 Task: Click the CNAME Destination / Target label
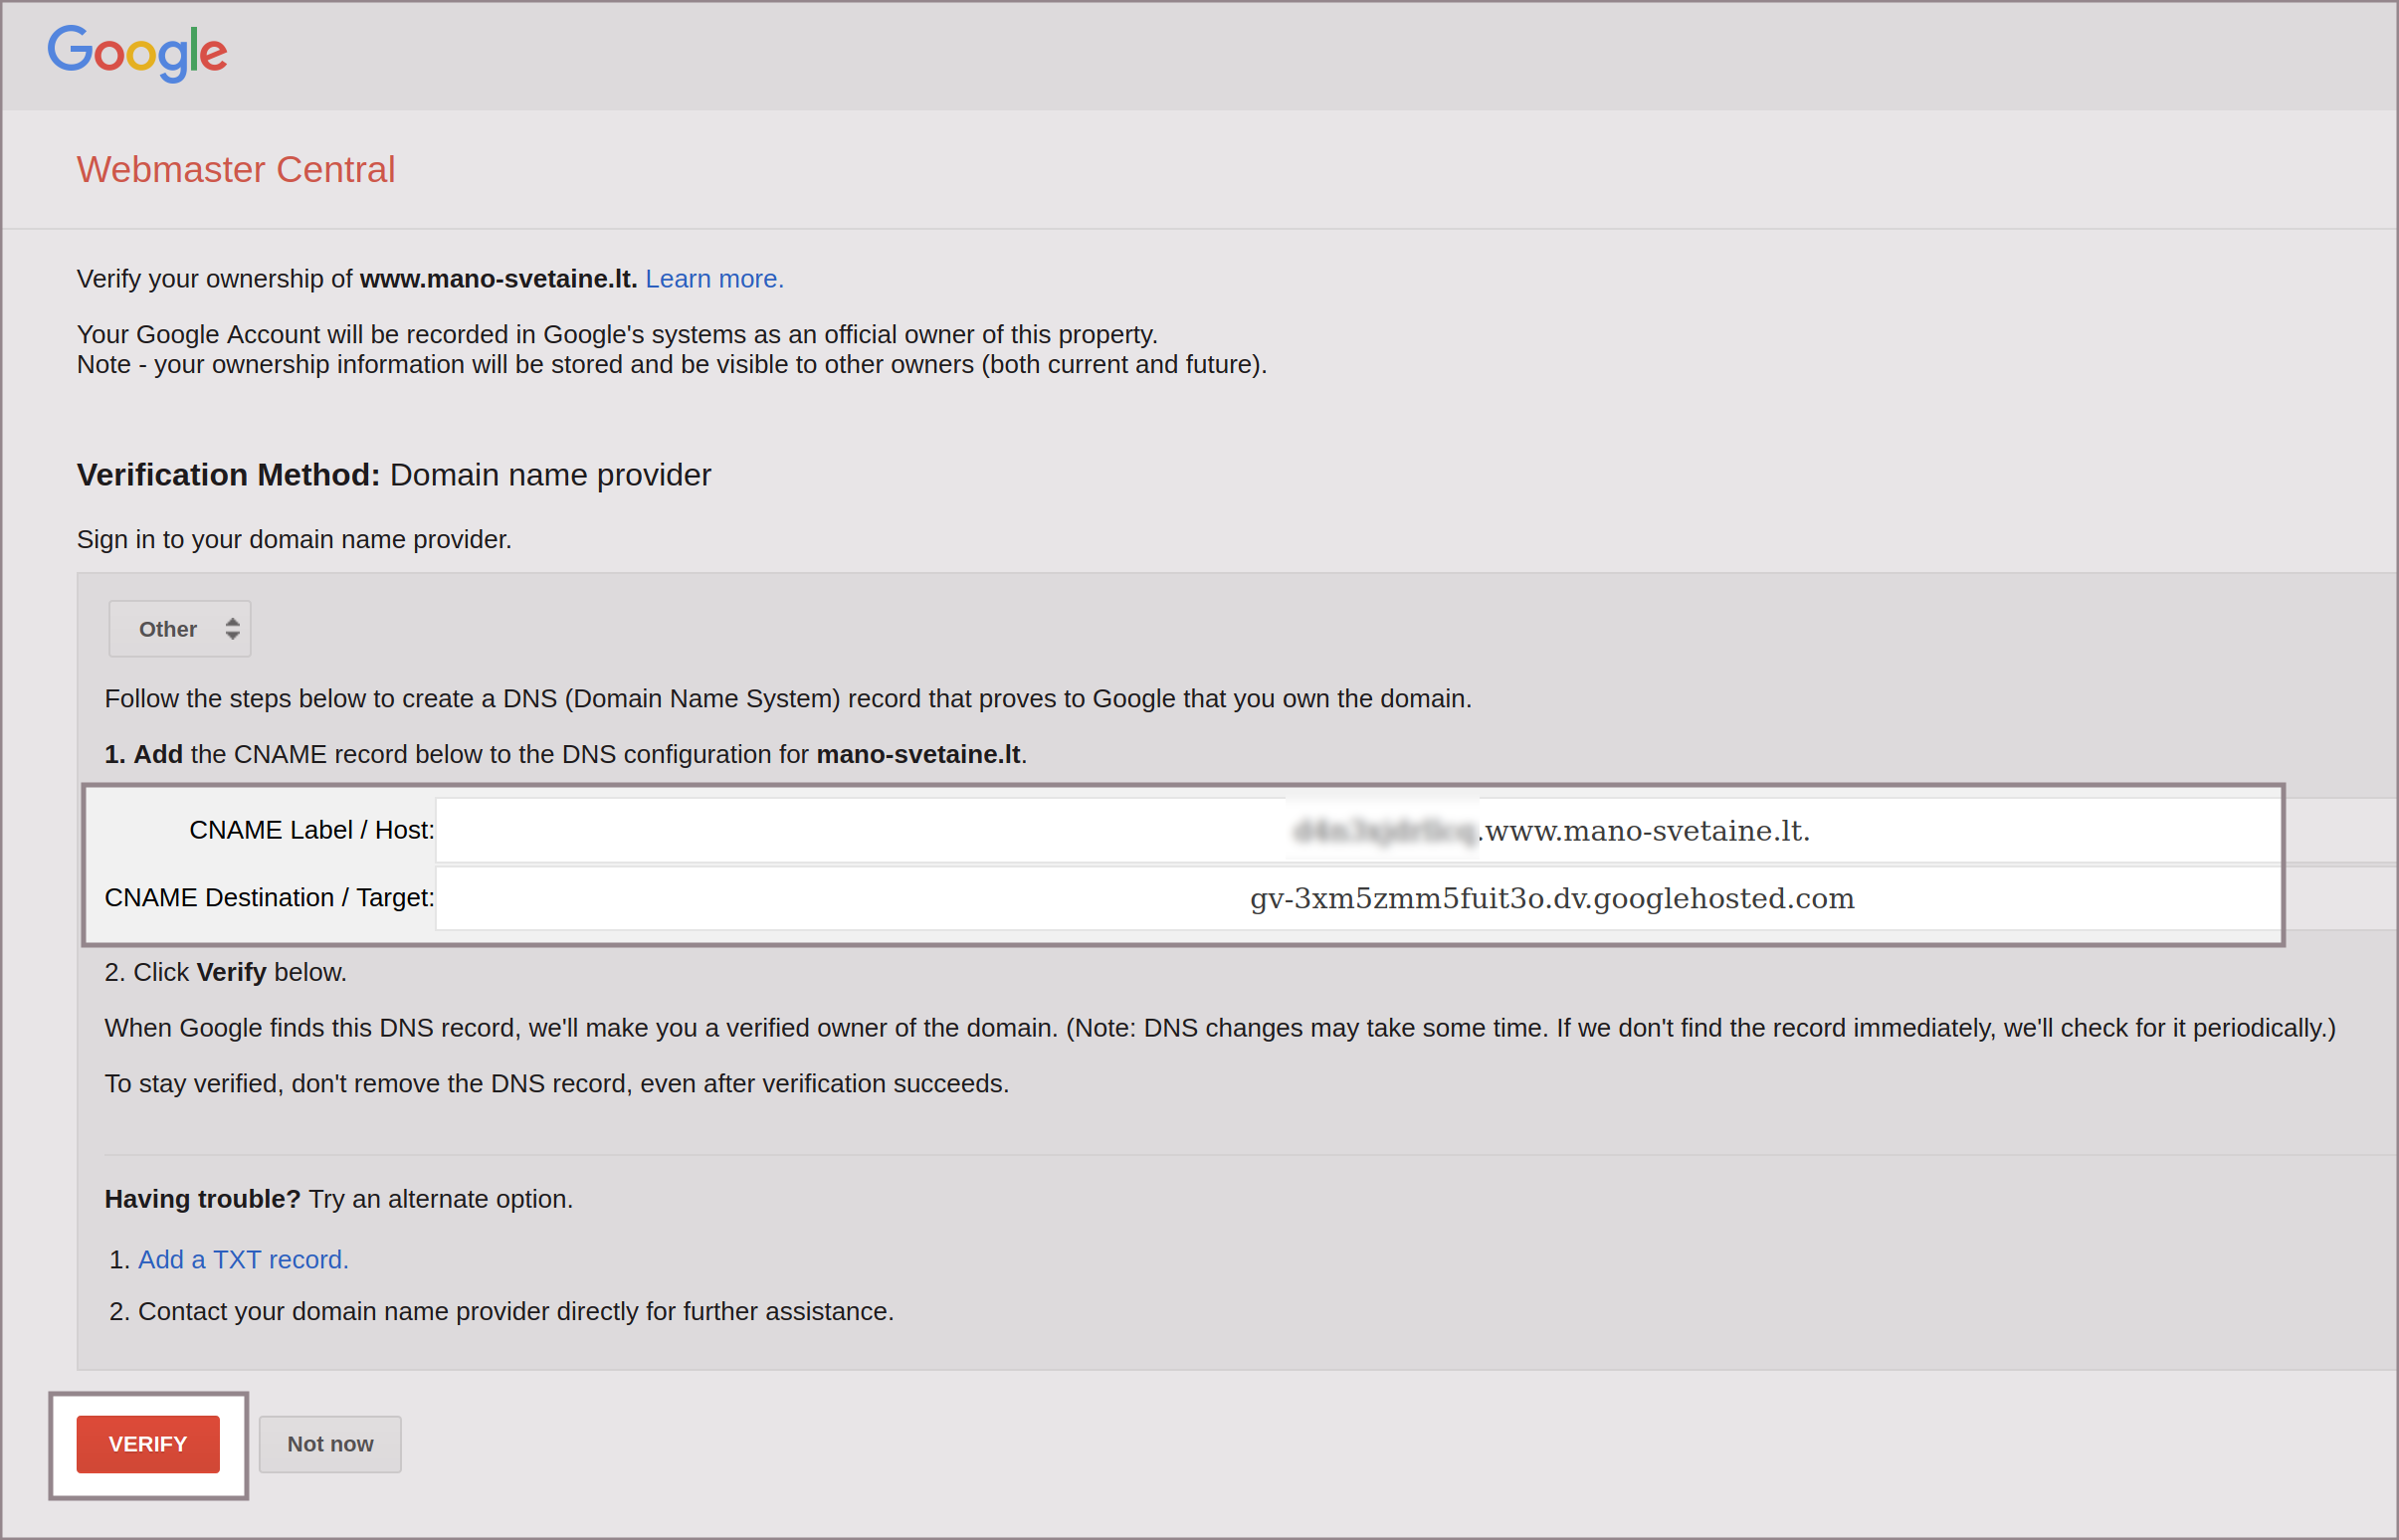click(269, 898)
